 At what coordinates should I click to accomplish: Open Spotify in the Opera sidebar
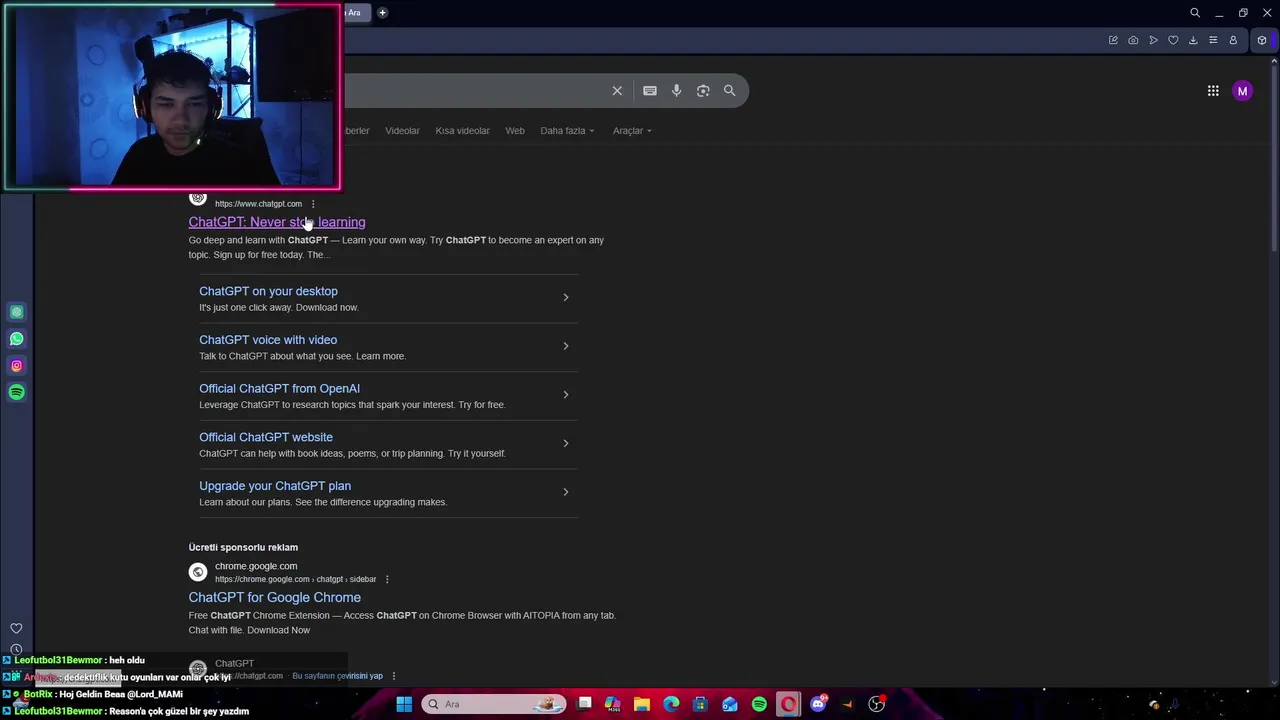(x=16, y=392)
